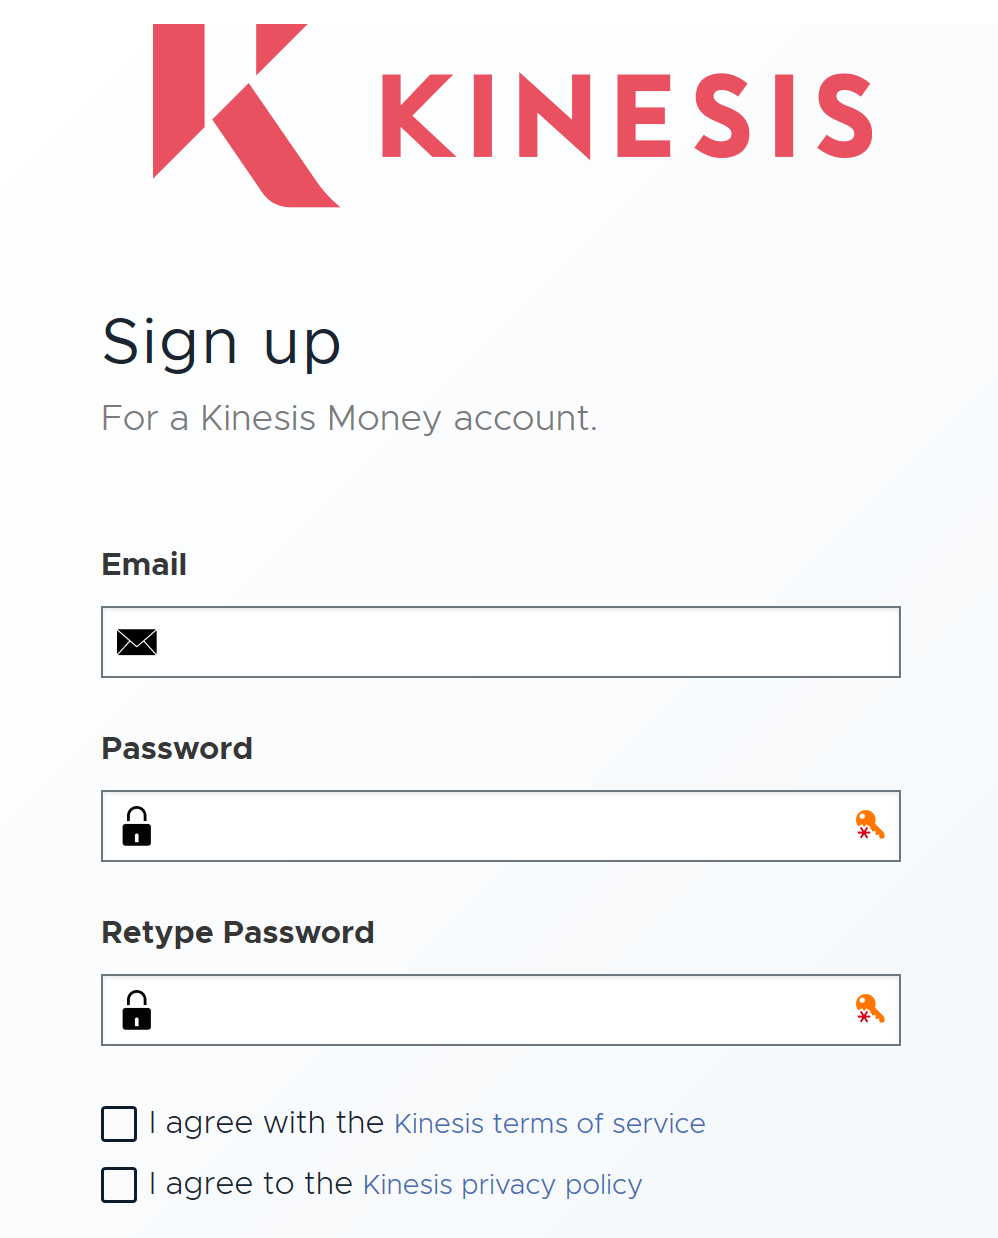Screen dimensions: 998x1238
Task: Open the Kinesis terms of service link
Action: 550,1124
